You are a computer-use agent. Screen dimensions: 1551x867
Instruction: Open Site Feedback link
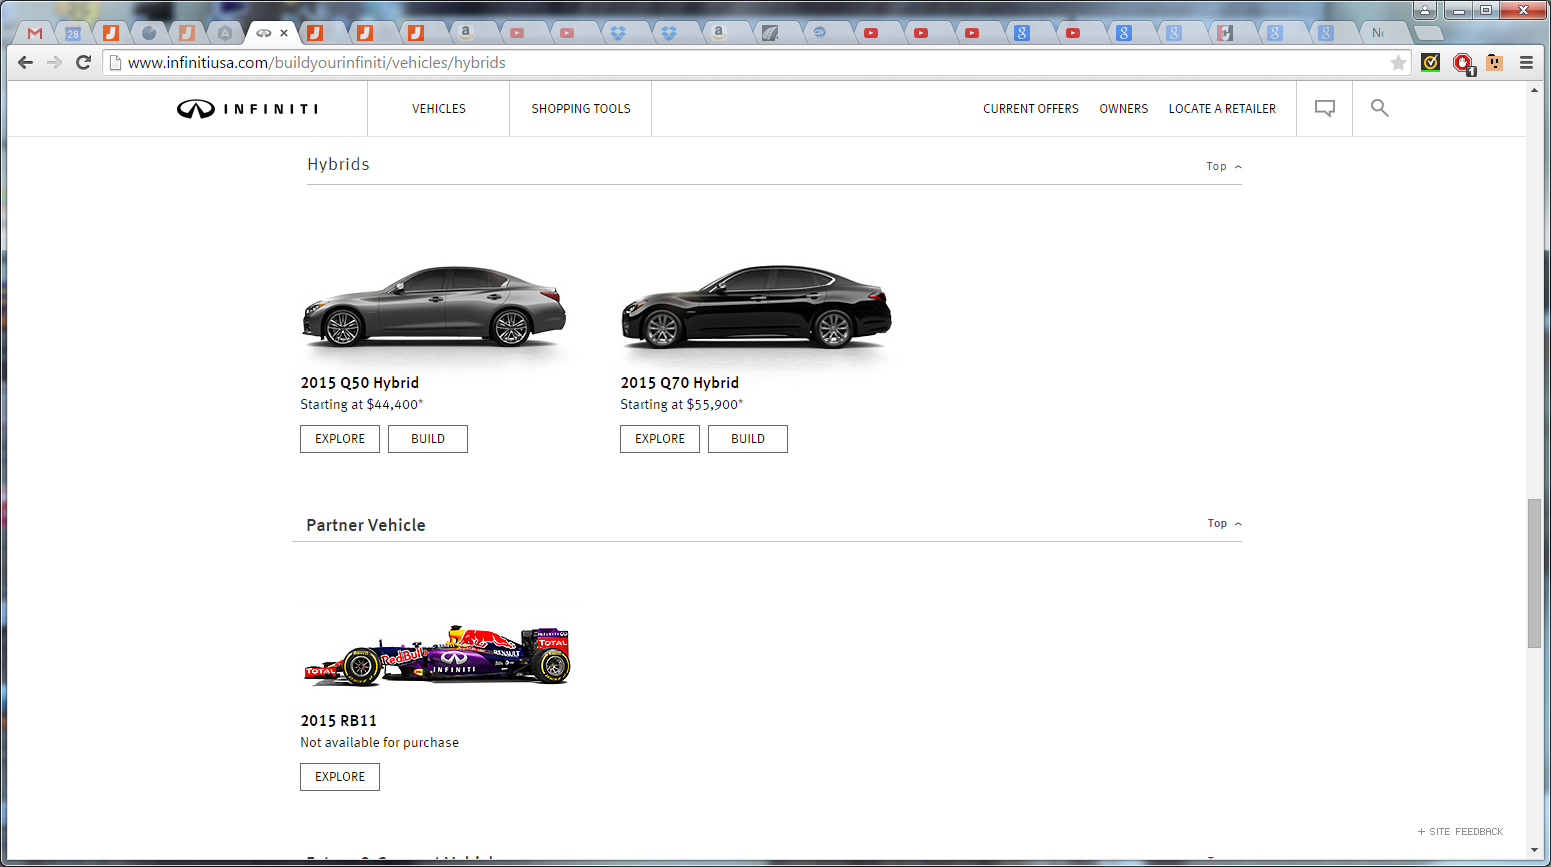coord(1460,832)
